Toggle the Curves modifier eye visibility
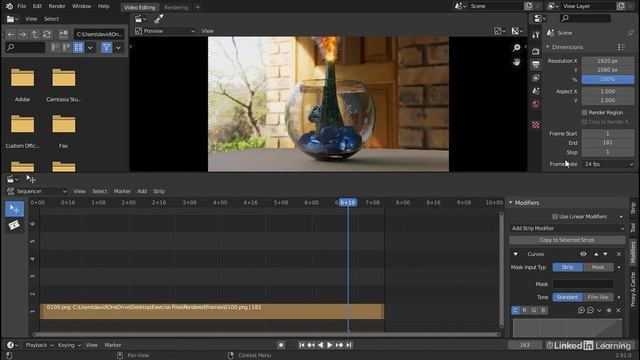This screenshot has width=640, height=360. click(x=583, y=254)
